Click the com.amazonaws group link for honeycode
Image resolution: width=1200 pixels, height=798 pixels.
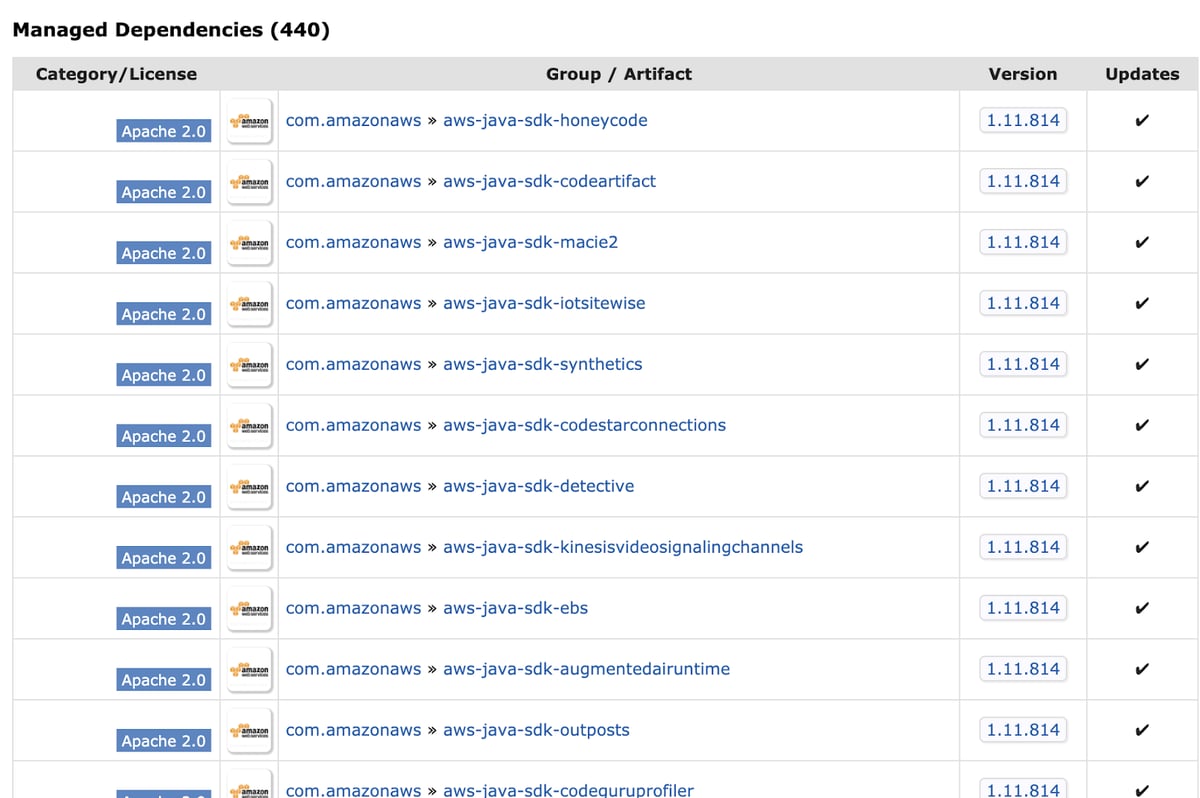[352, 120]
